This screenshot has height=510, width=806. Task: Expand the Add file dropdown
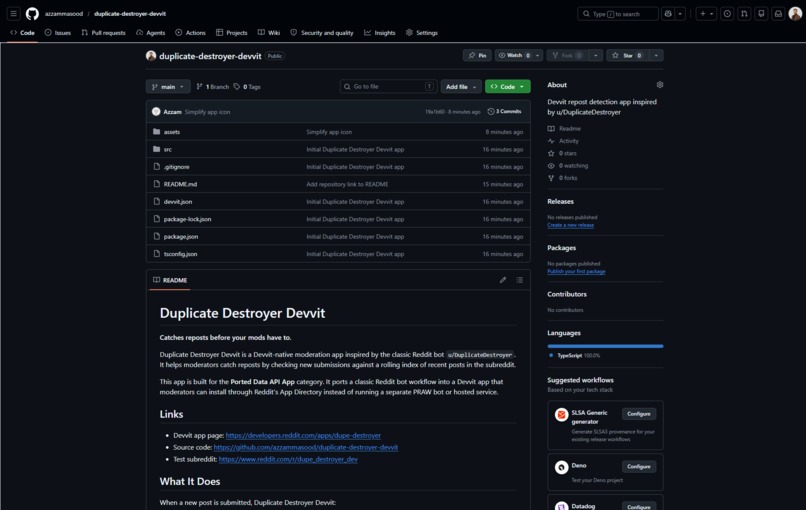(x=461, y=87)
